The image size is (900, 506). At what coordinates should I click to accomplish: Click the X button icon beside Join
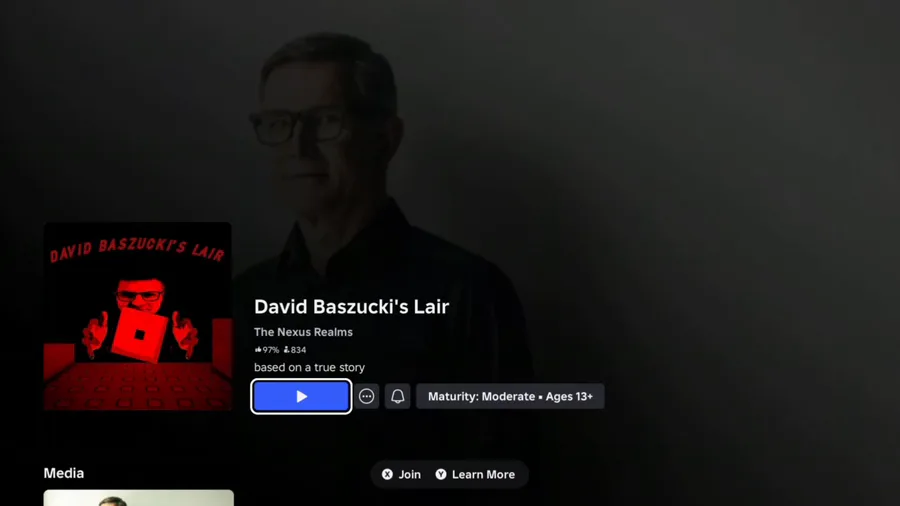coord(387,474)
